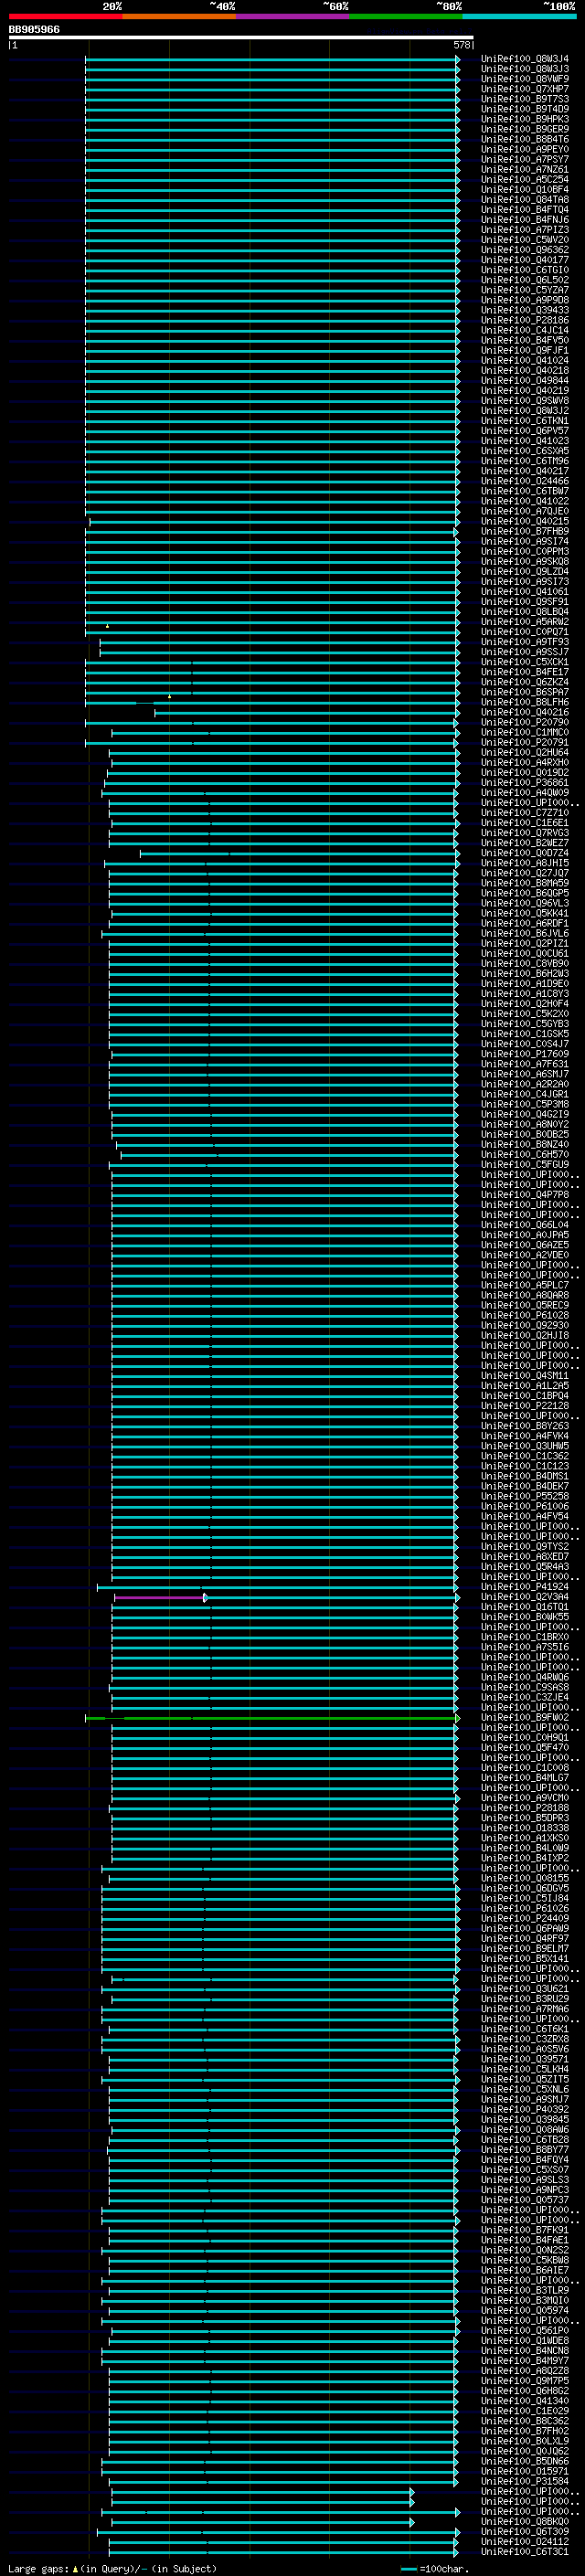This screenshot has width=585, height=2576.
Task: Select hit label UniRef100_C6TGI0
Action: coord(525,270)
